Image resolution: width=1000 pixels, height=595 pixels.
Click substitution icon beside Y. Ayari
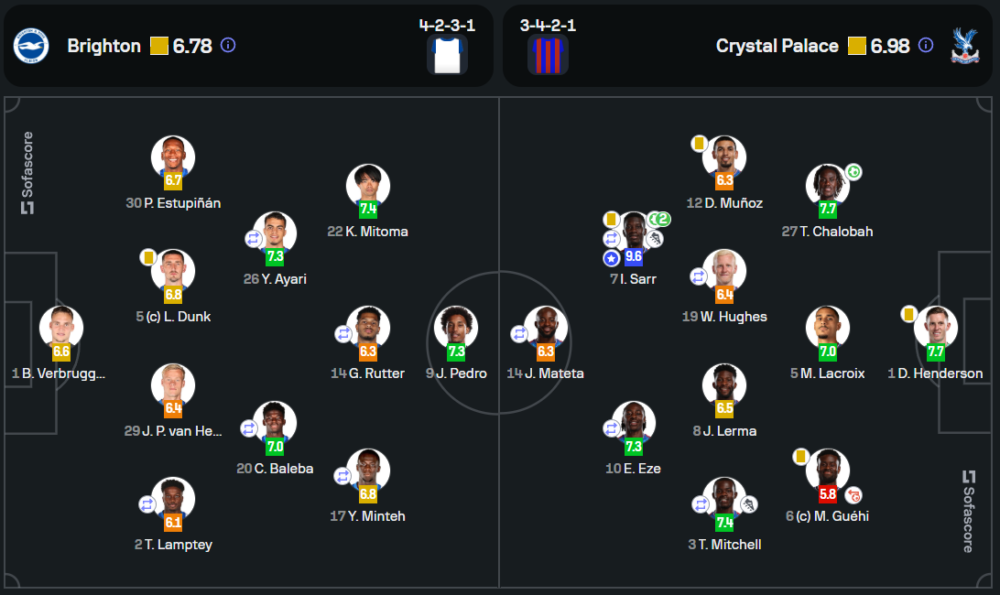254,238
